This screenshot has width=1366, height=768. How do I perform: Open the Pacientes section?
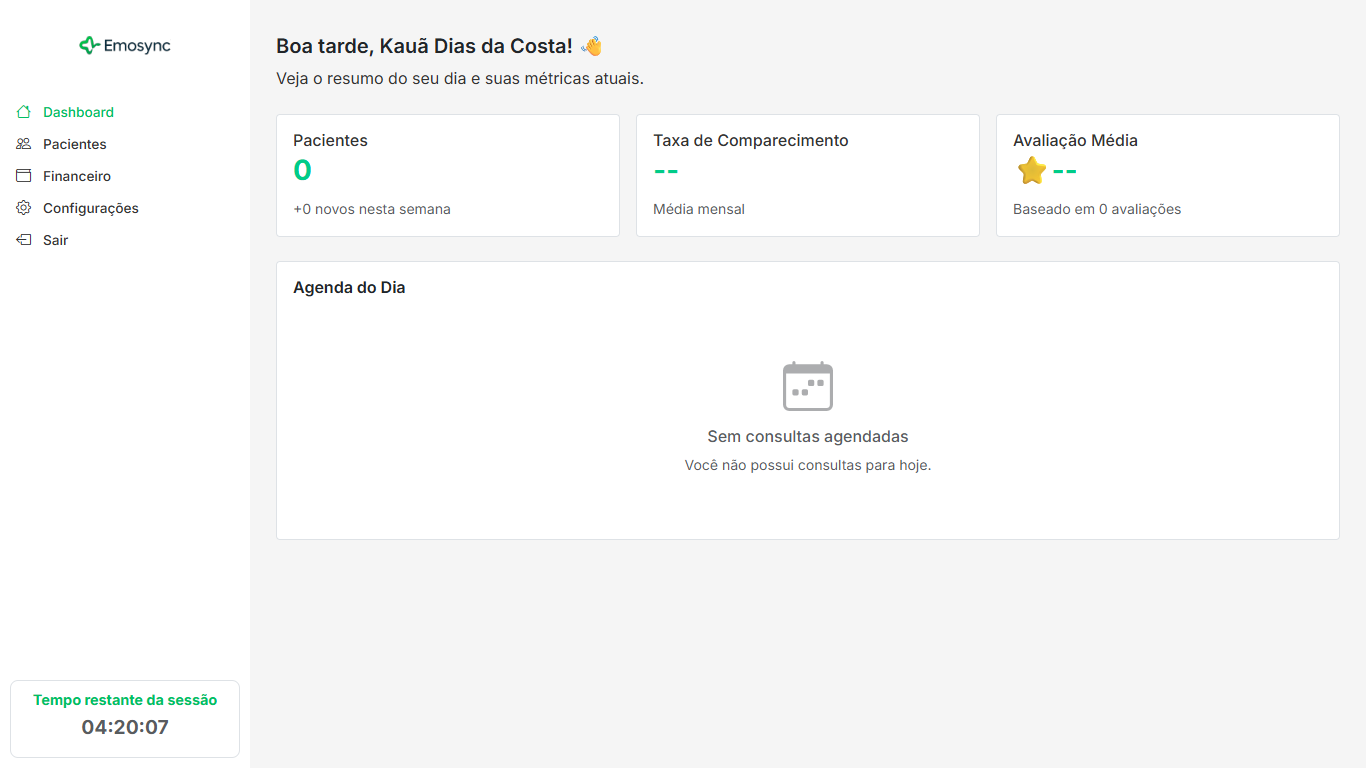[74, 143]
